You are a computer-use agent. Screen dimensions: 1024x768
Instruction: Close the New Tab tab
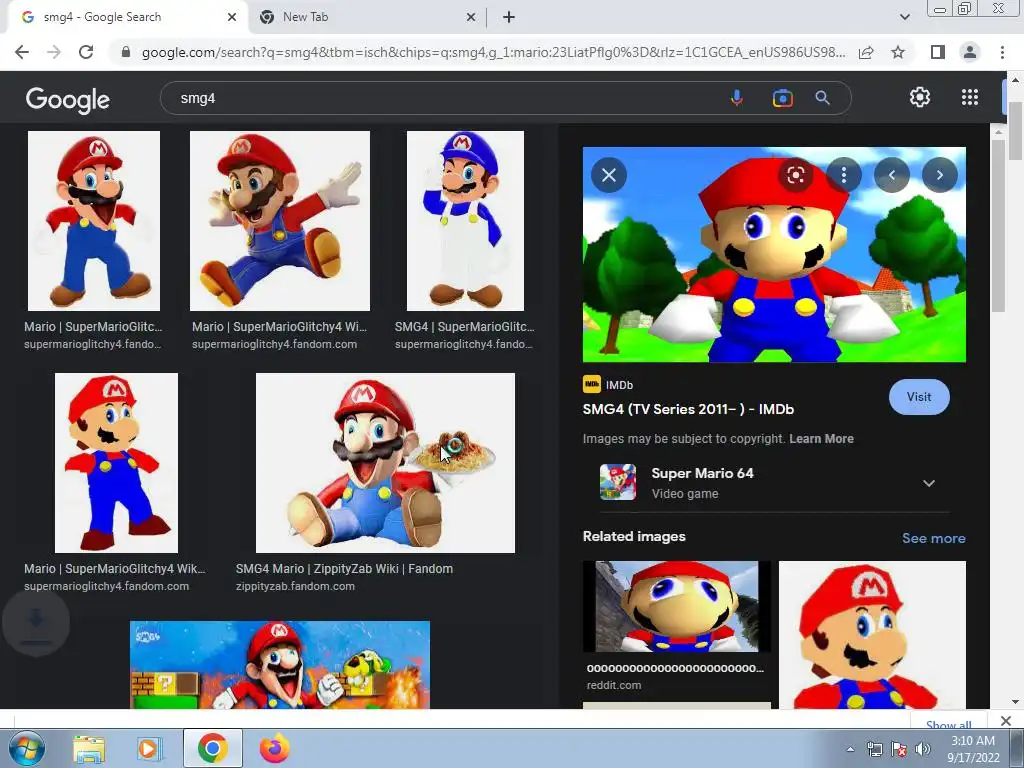coord(471,17)
